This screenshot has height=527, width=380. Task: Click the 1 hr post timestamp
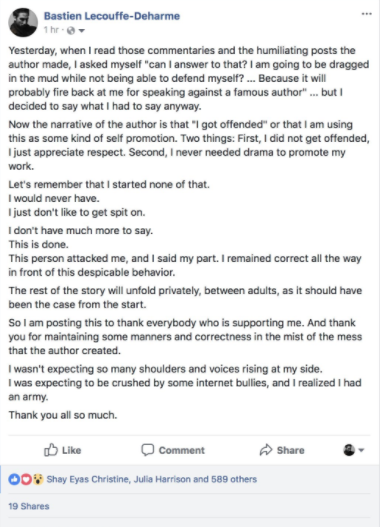tap(51, 30)
